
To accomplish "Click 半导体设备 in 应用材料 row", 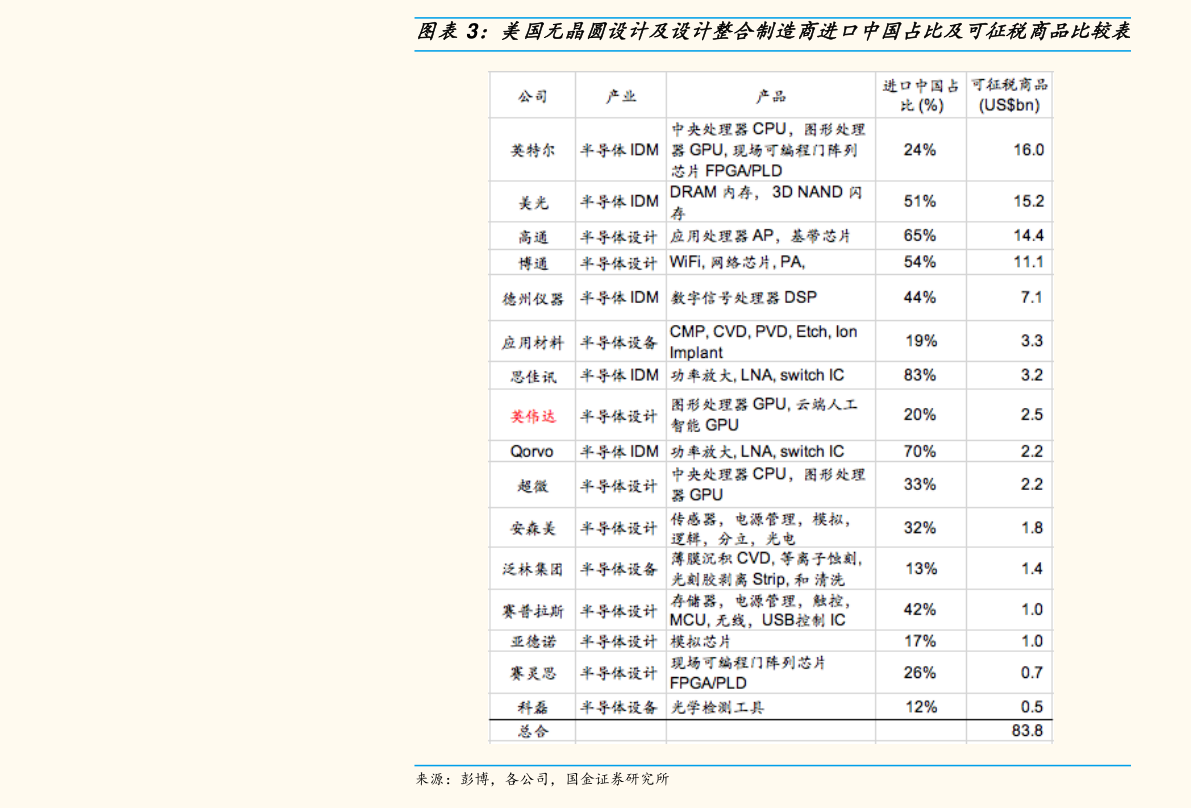I will coord(618,342).
